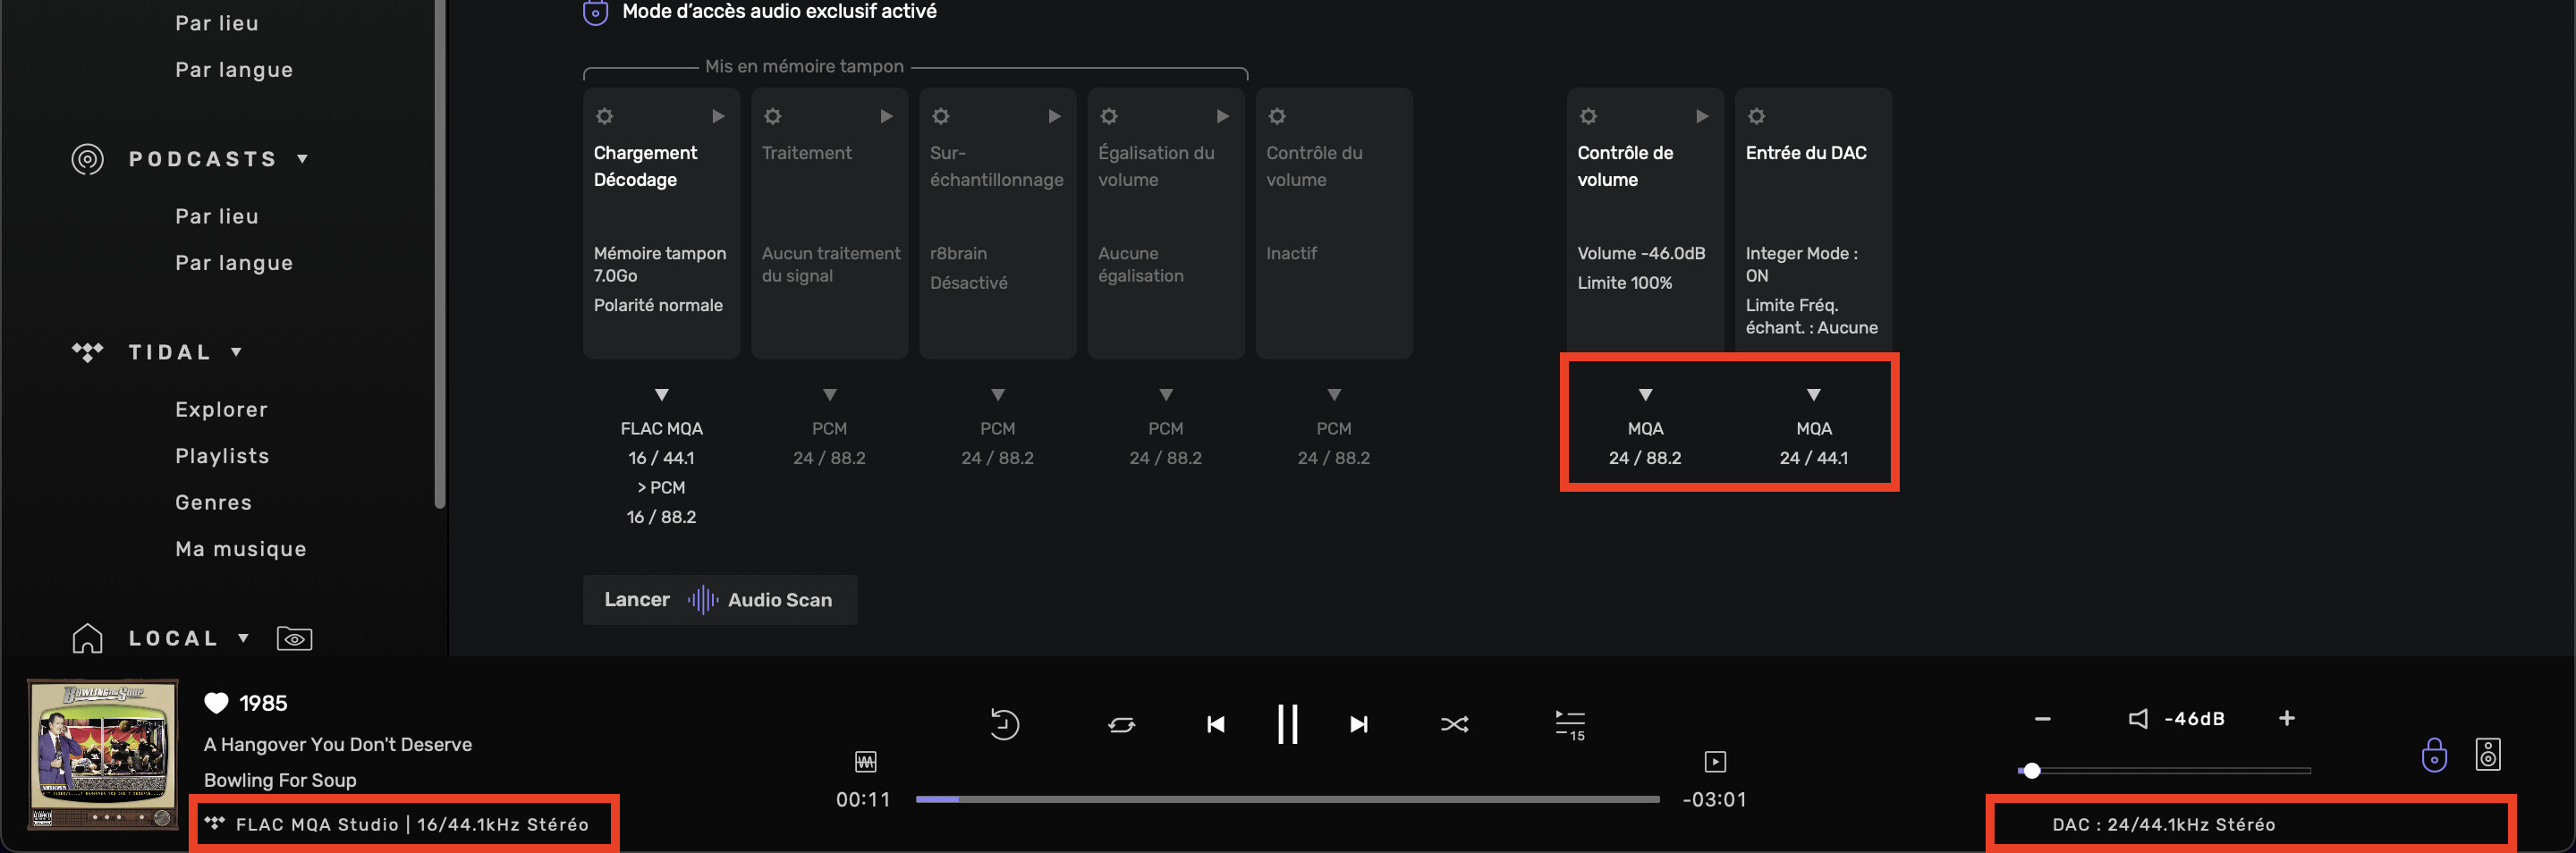Open settings gear for Chargement Décodage

[604, 116]
